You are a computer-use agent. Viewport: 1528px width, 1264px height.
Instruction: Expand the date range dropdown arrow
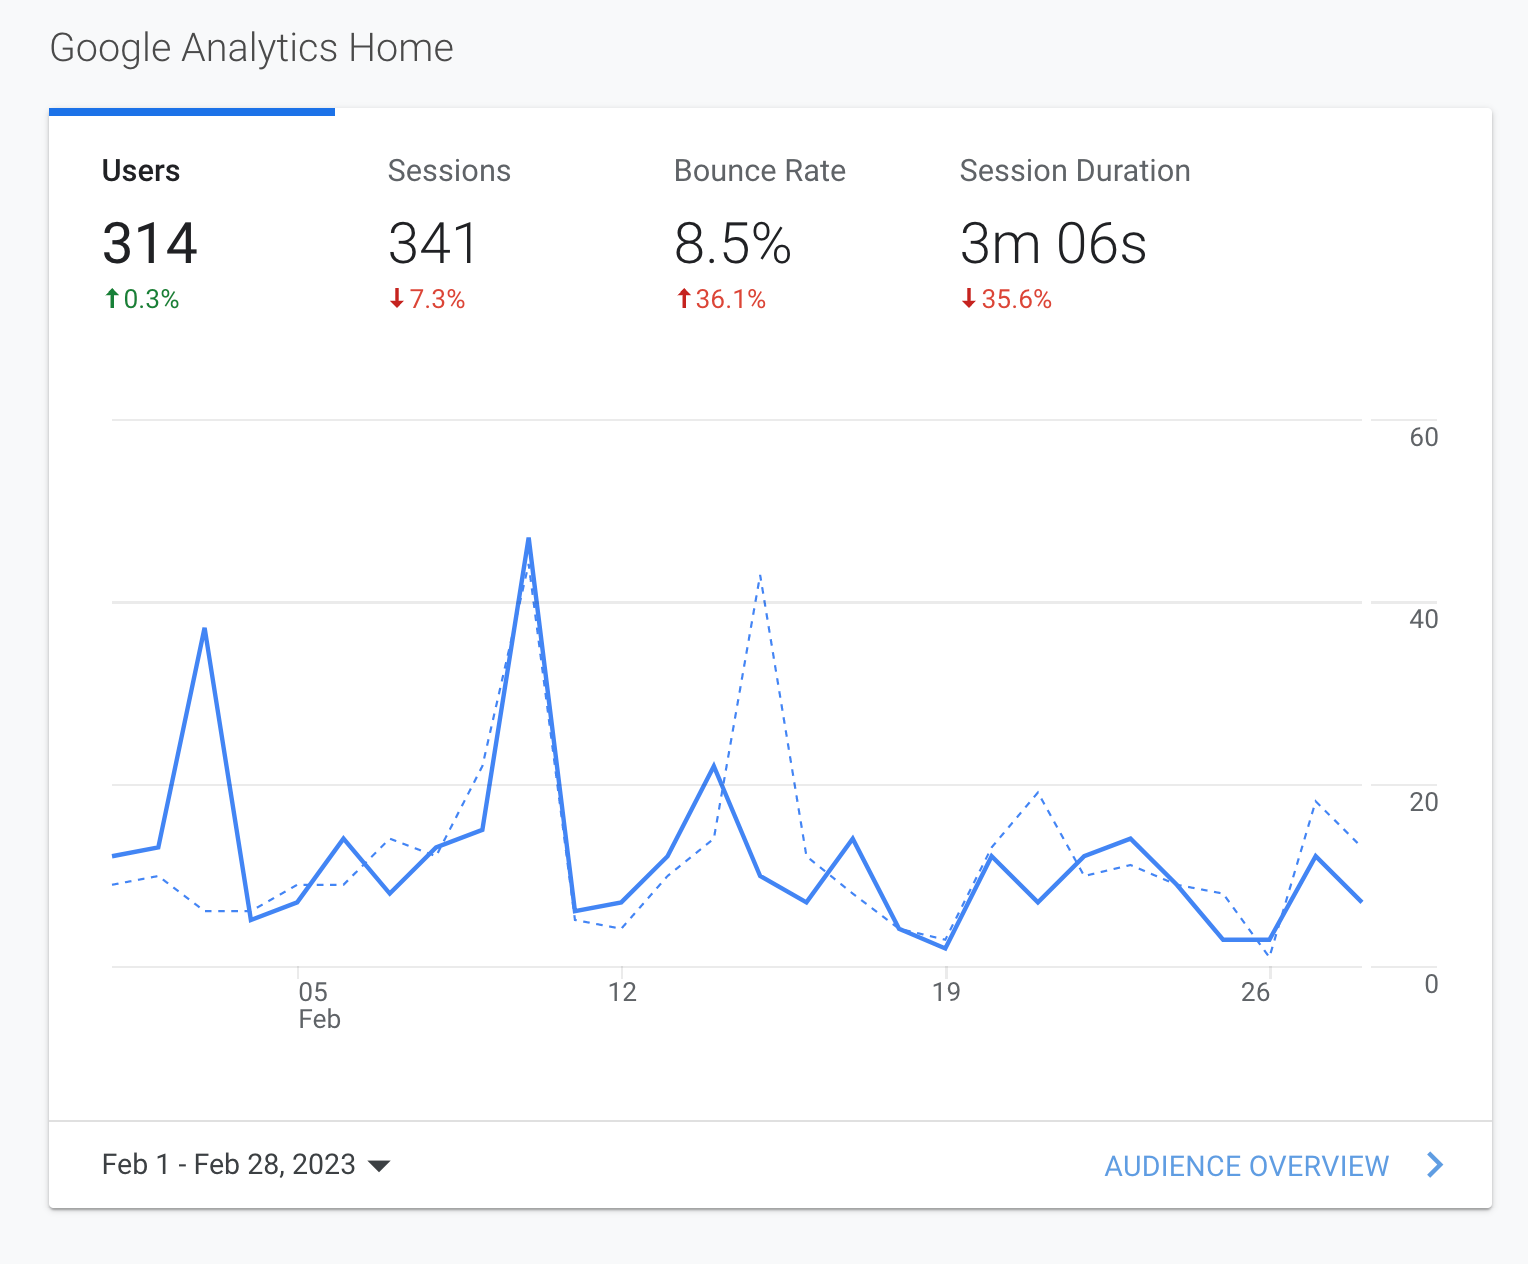click(x=378, y=1165)
